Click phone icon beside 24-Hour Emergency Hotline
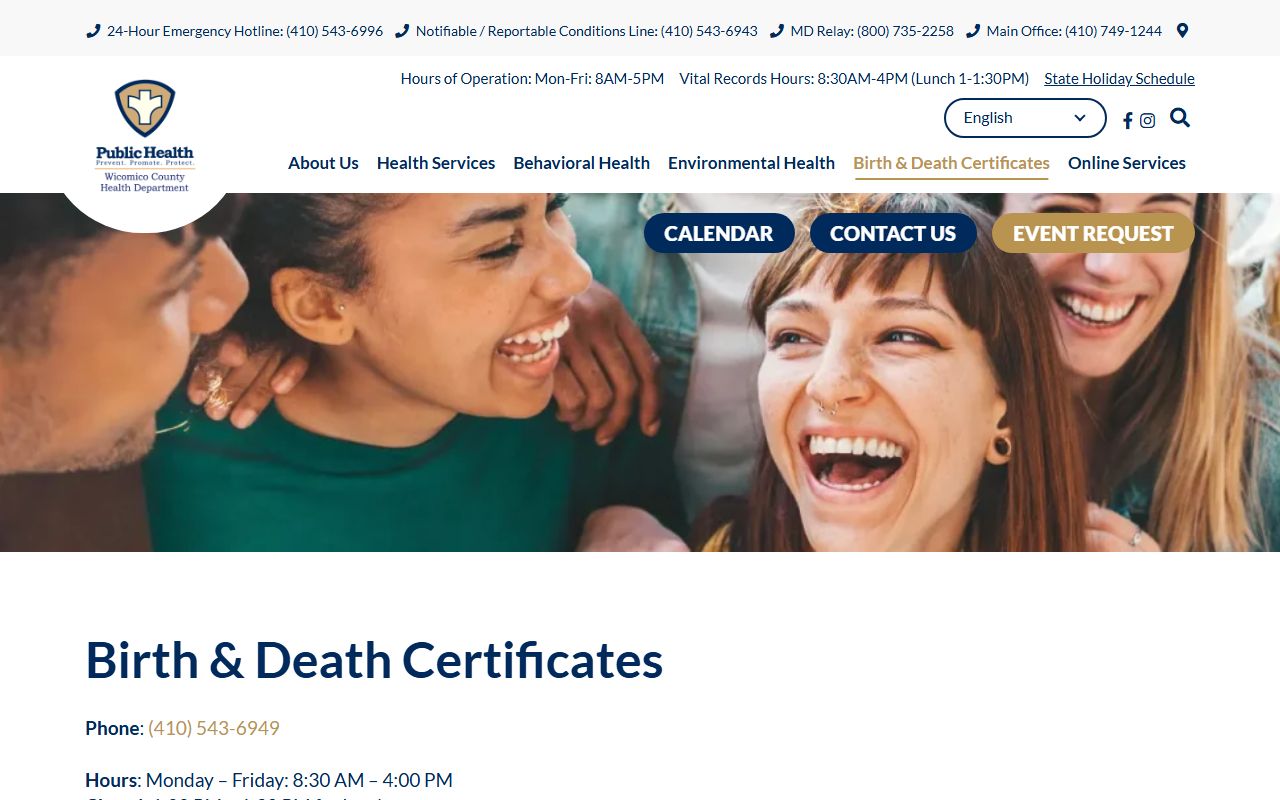Image resolution: width=1280 pixels, height=800 pixels. (x=93, y=31)
